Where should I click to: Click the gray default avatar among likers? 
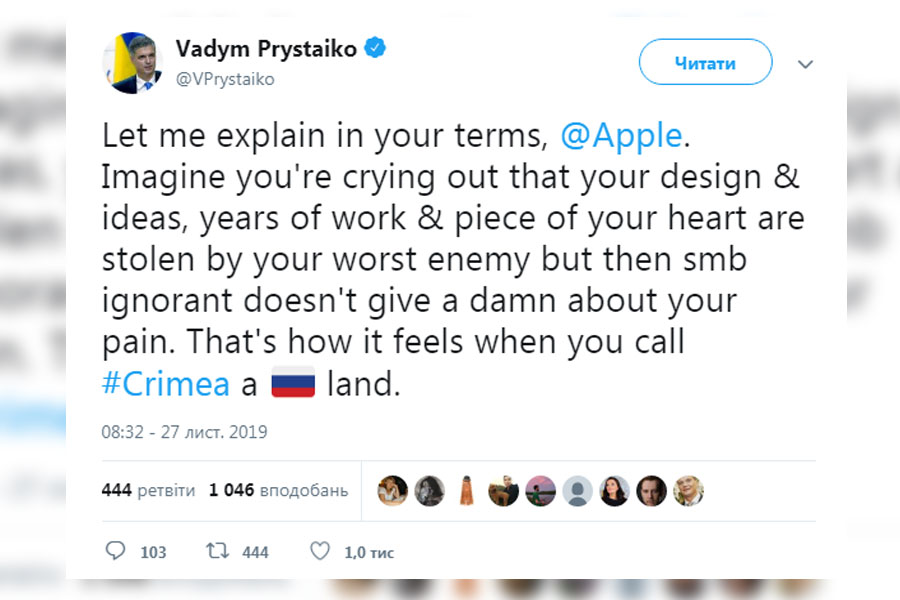pyautogui.click(x=577, y=490)
